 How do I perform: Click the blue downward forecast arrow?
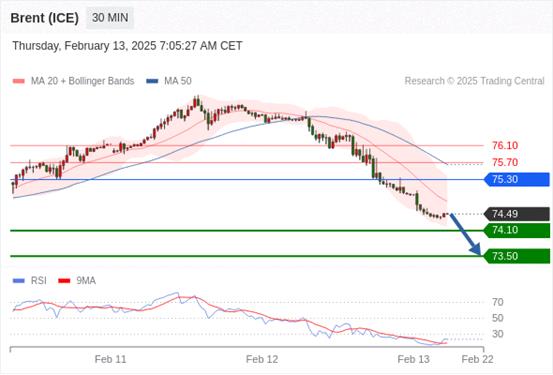click(x=465, y=234)
